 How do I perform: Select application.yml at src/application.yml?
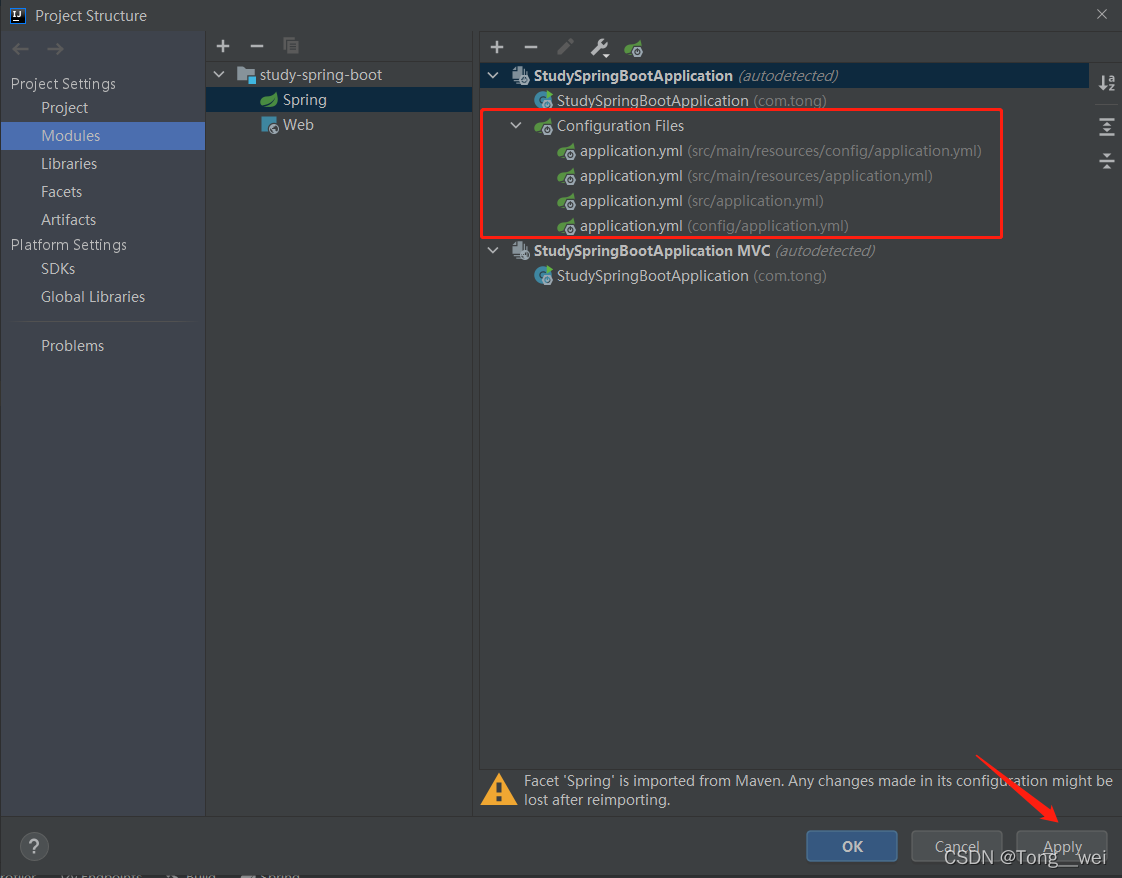coord(784,201)
